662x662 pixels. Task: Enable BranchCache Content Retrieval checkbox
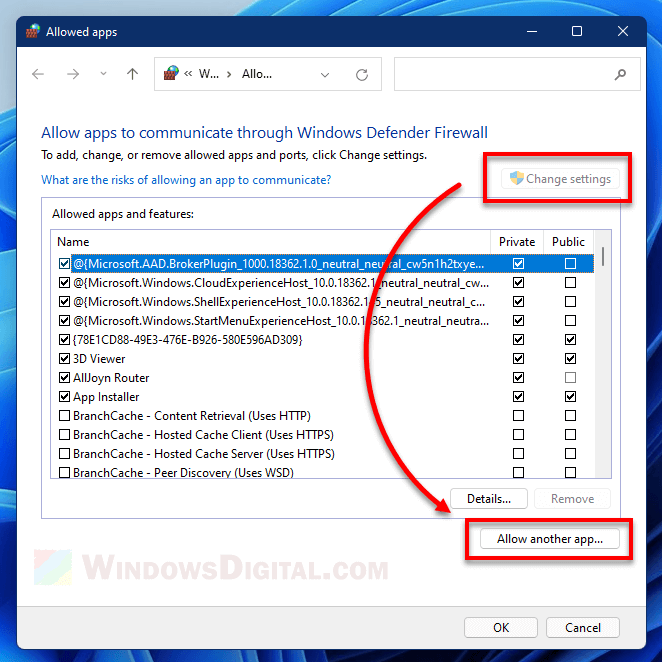pos(64,416)
